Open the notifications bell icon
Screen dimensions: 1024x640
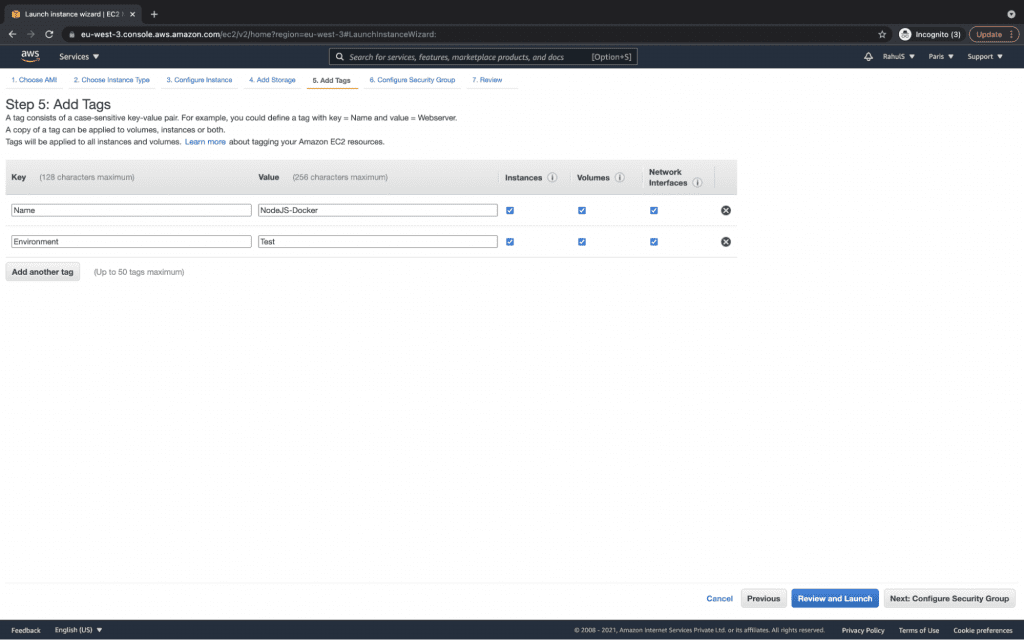coord(868,57)
